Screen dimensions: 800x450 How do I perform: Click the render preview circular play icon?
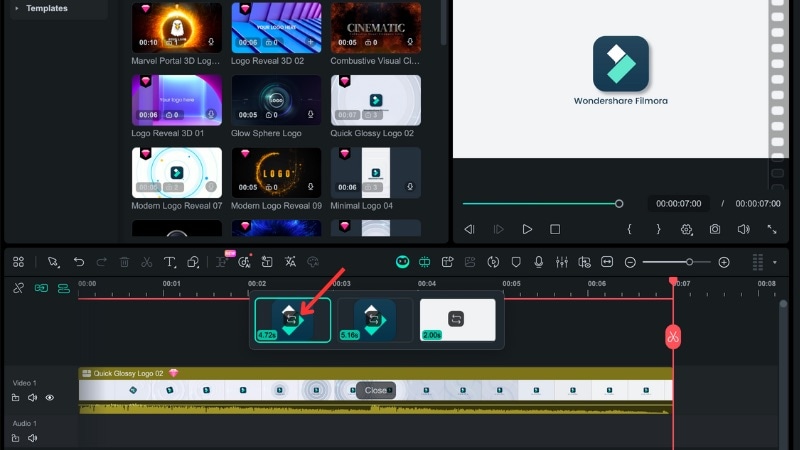493,262
